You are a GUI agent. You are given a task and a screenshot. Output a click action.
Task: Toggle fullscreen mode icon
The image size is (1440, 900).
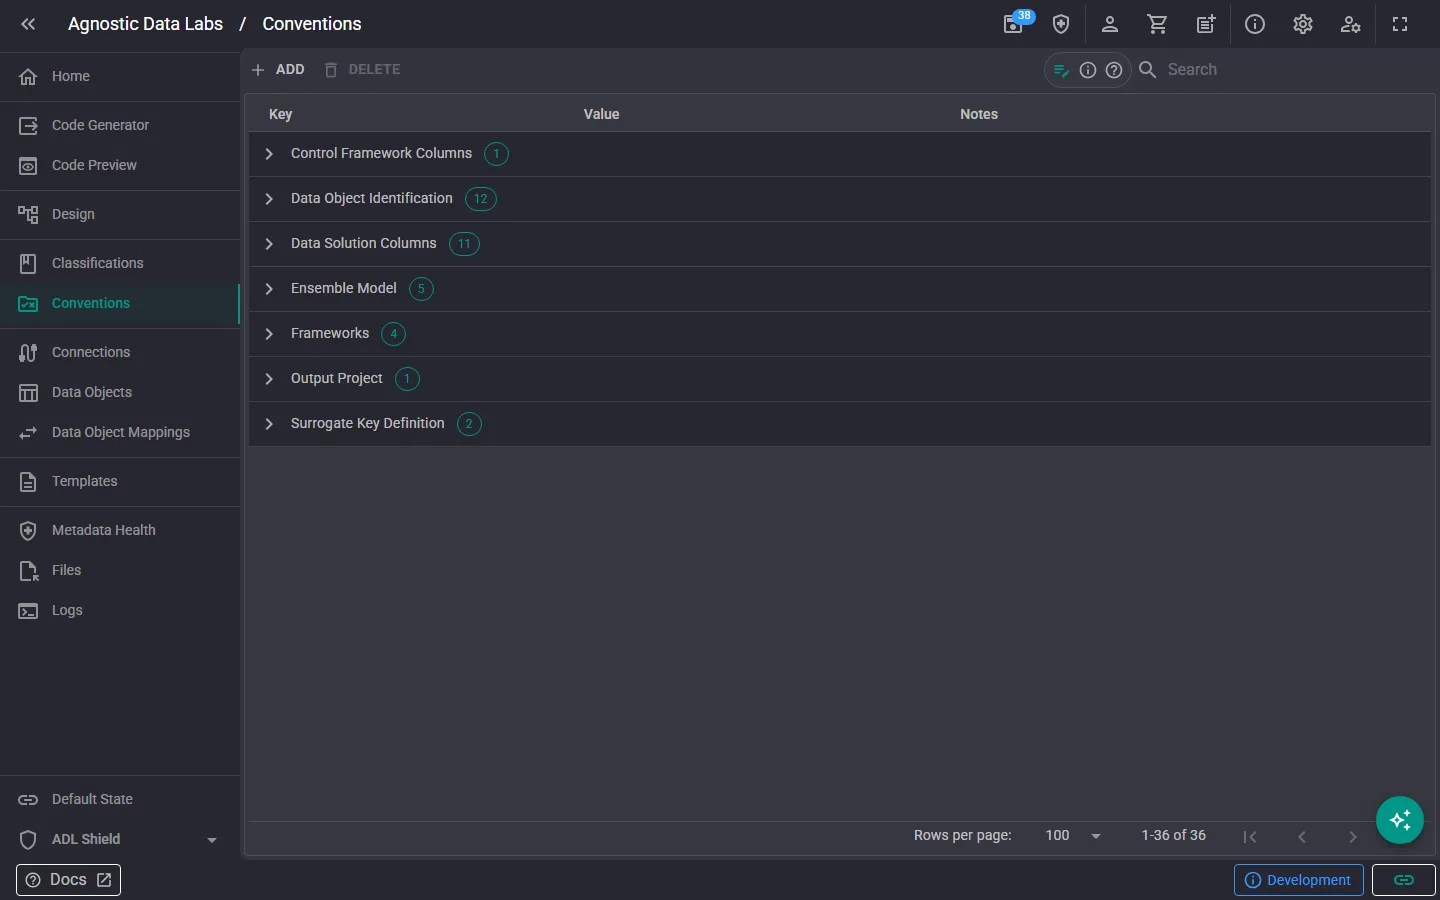click(x=1400, y=24)
